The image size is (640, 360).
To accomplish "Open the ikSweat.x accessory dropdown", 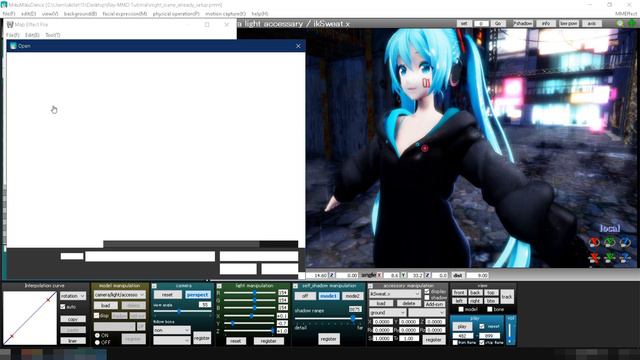I will click(395, 293).
